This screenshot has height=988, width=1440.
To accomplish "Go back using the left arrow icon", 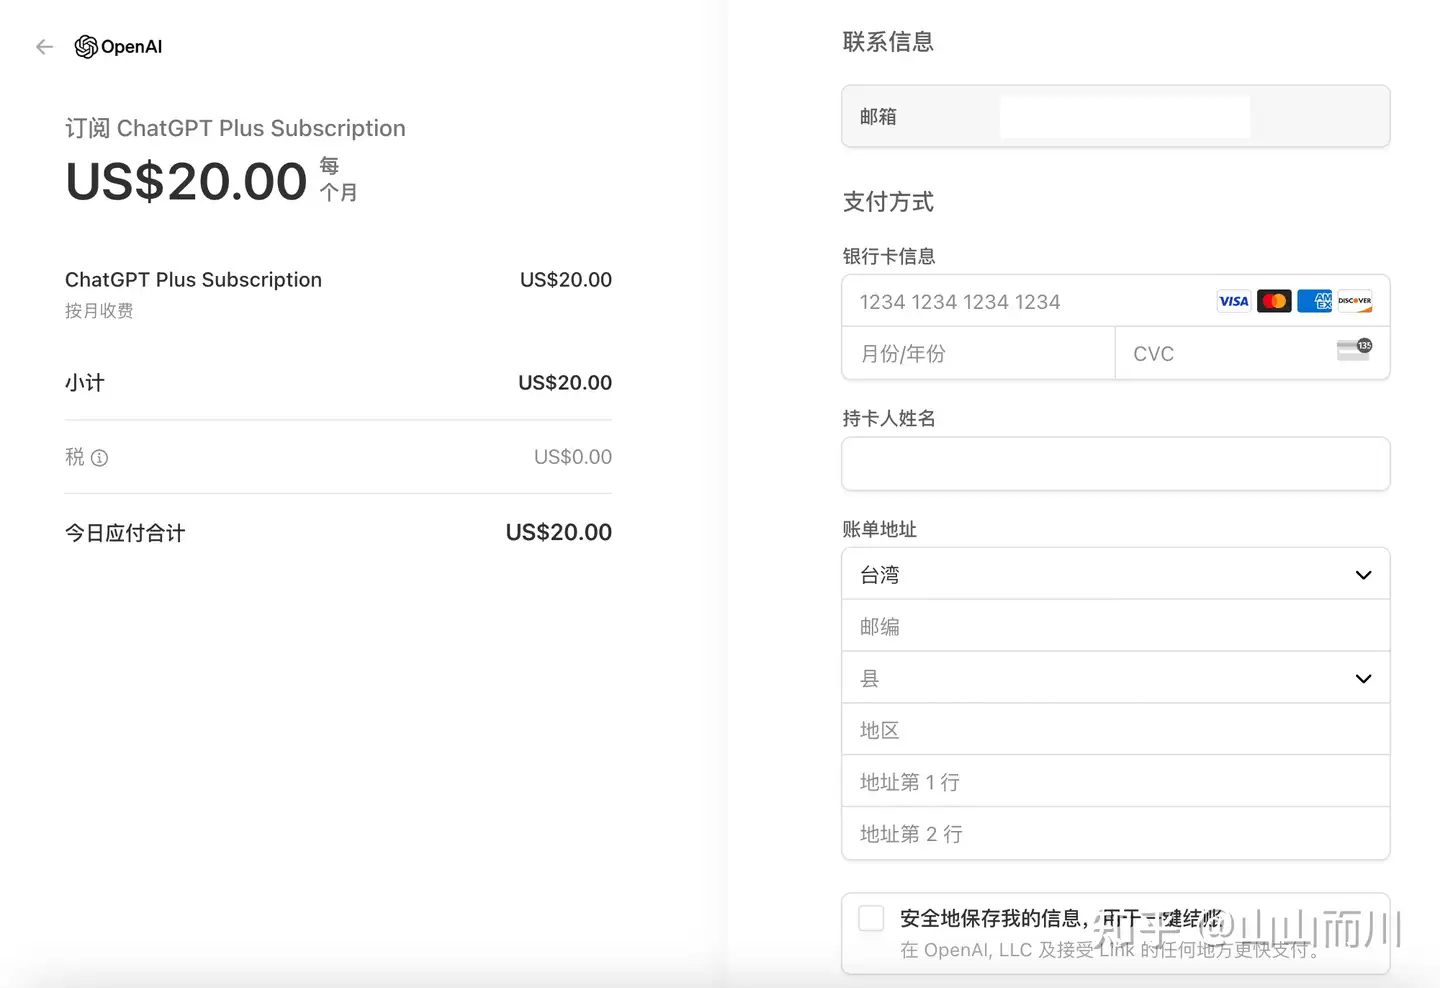I will (44, 47).
